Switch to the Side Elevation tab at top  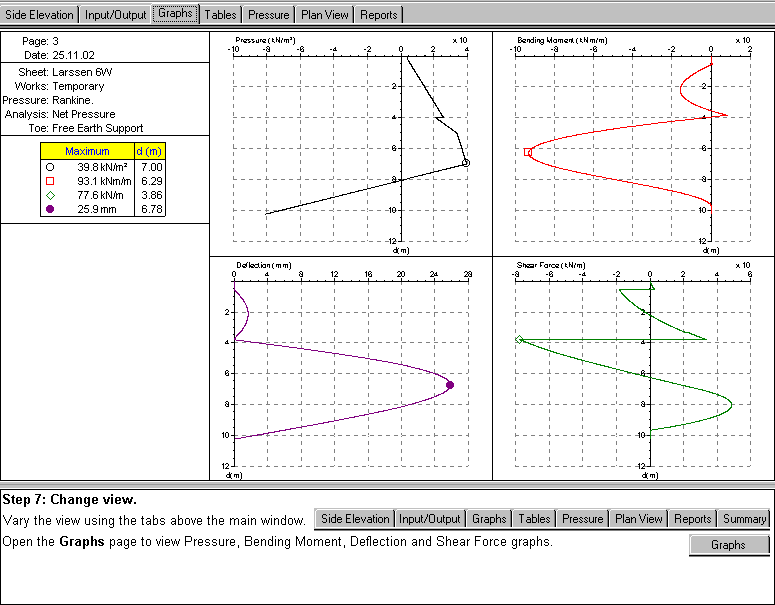tap(40, 14)
